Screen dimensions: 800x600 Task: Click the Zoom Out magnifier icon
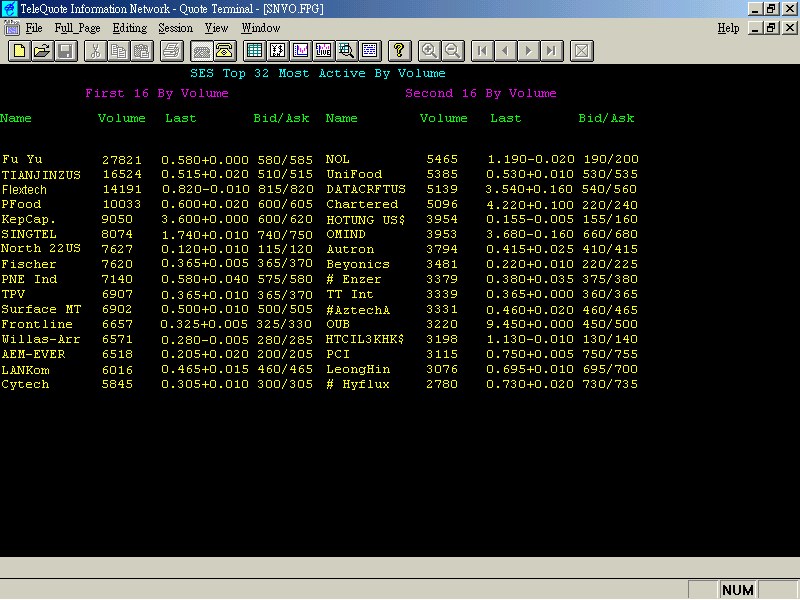click(453, 51)
